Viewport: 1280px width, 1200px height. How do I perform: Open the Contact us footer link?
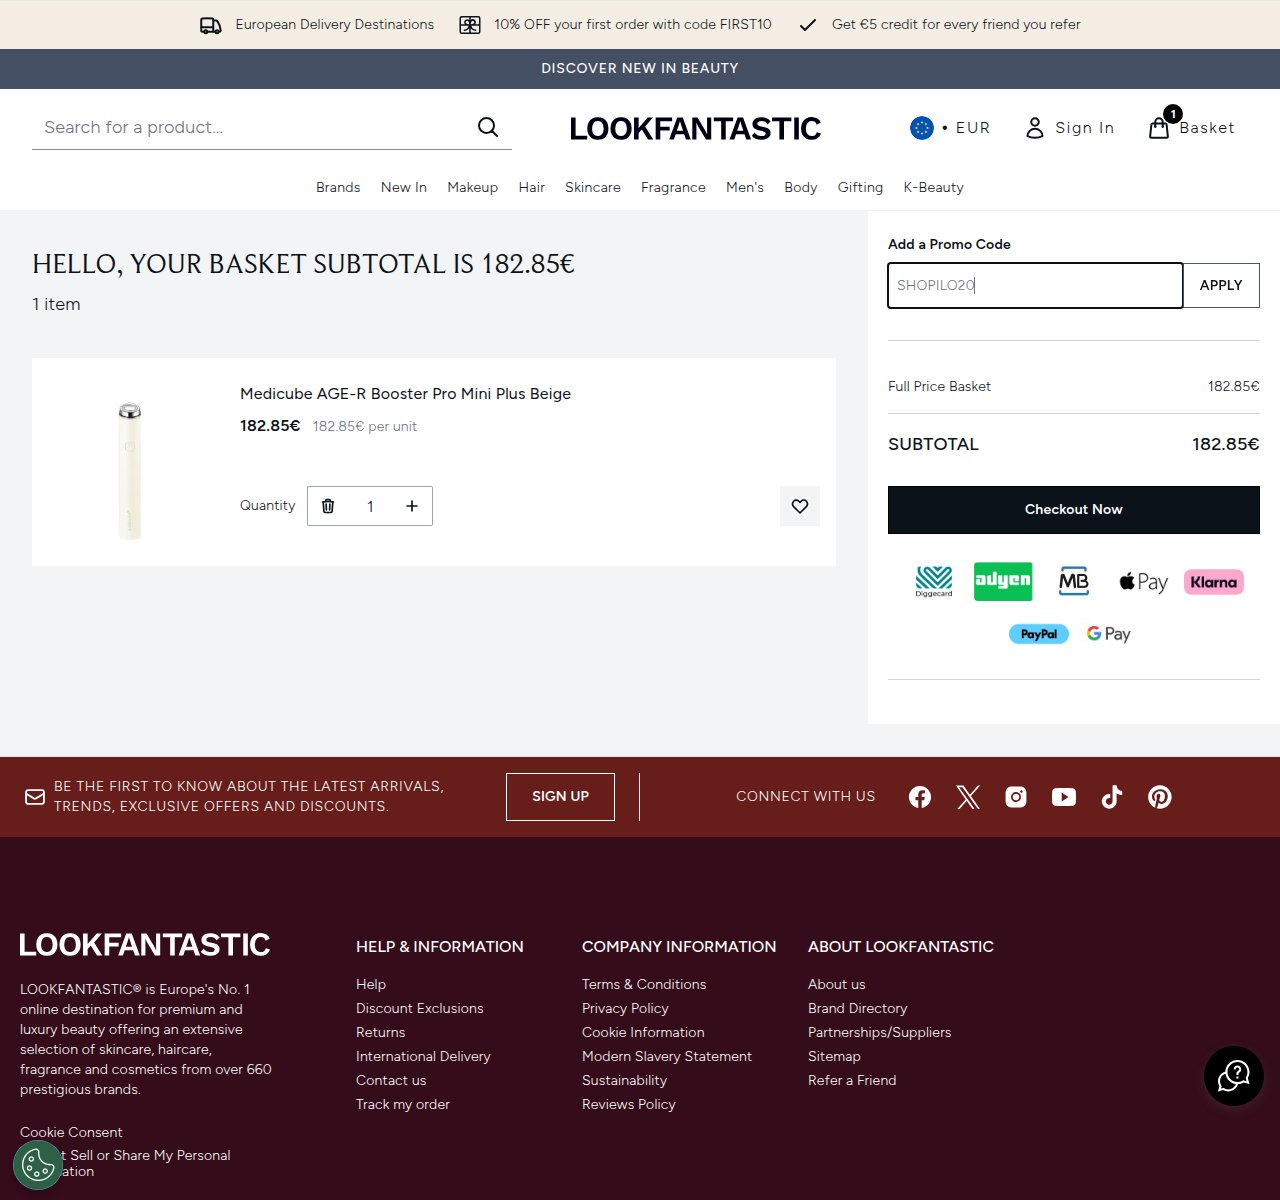(x=391, y=1080)
